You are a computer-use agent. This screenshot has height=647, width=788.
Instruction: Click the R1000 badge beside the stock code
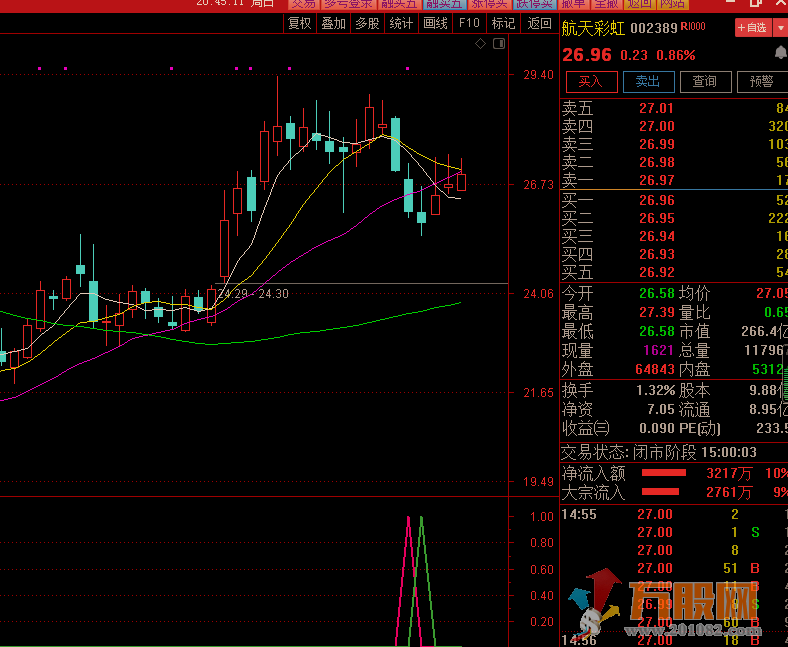[693, 27]
